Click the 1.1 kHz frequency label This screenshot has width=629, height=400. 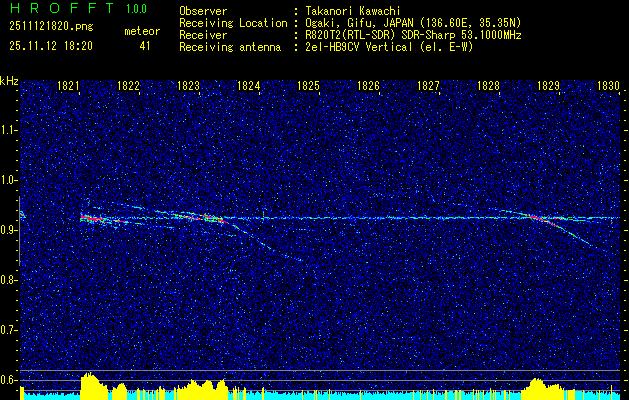(8, 131)
